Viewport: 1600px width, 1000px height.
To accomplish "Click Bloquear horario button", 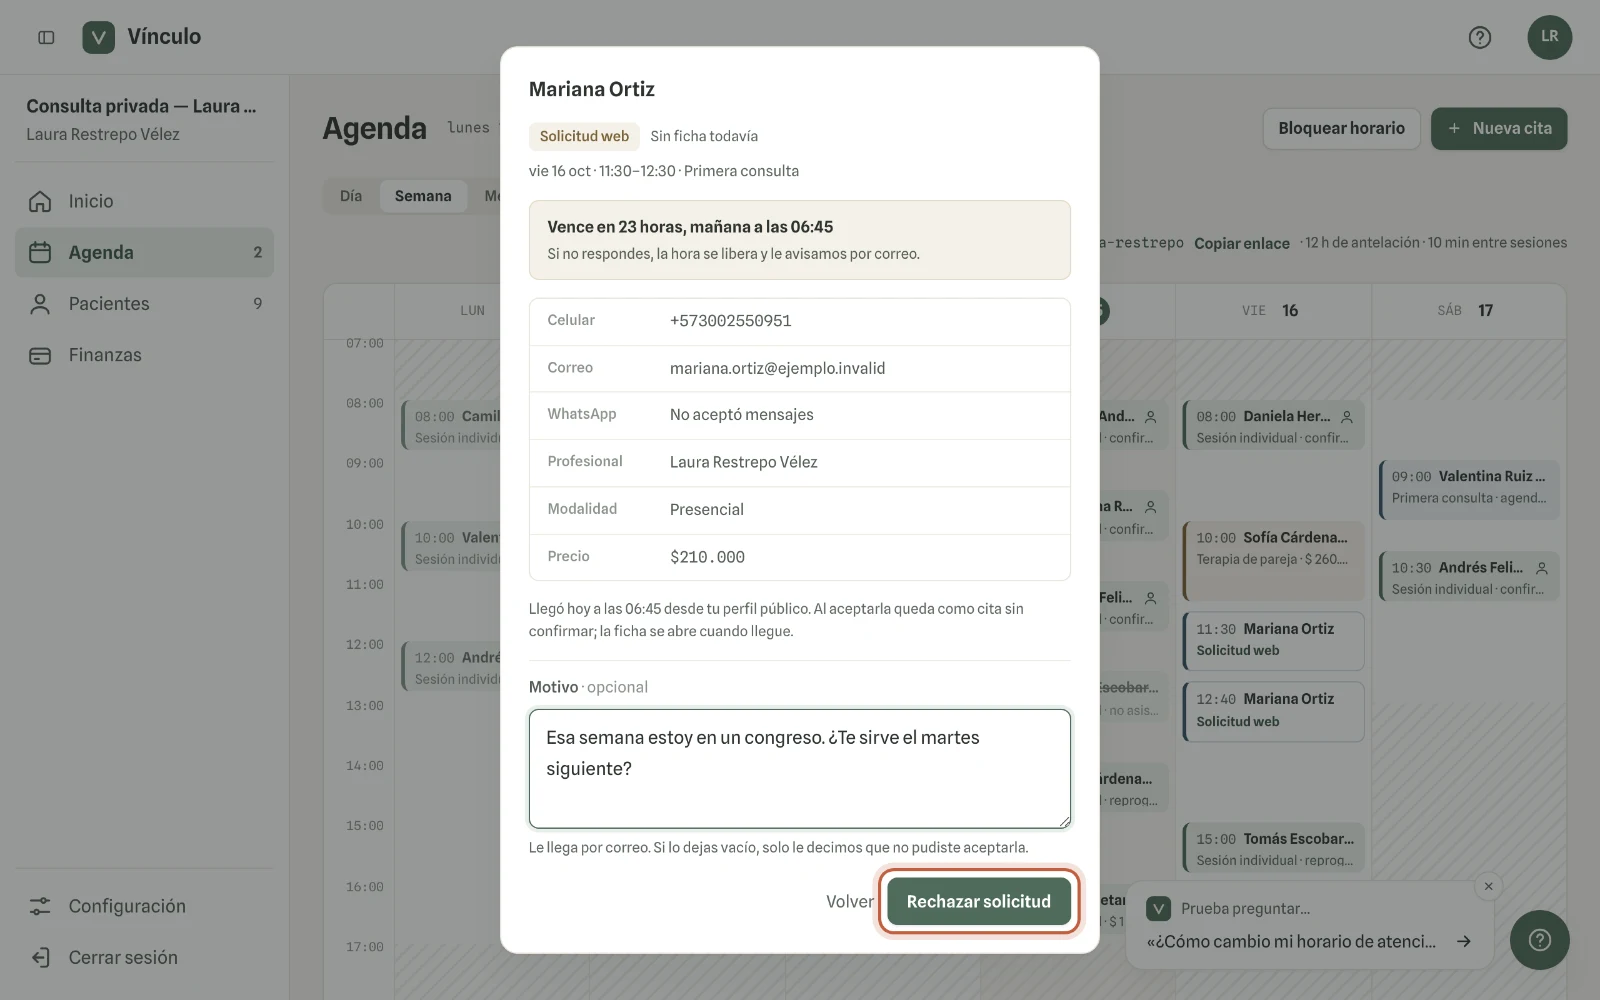I will coord(1341,128).
